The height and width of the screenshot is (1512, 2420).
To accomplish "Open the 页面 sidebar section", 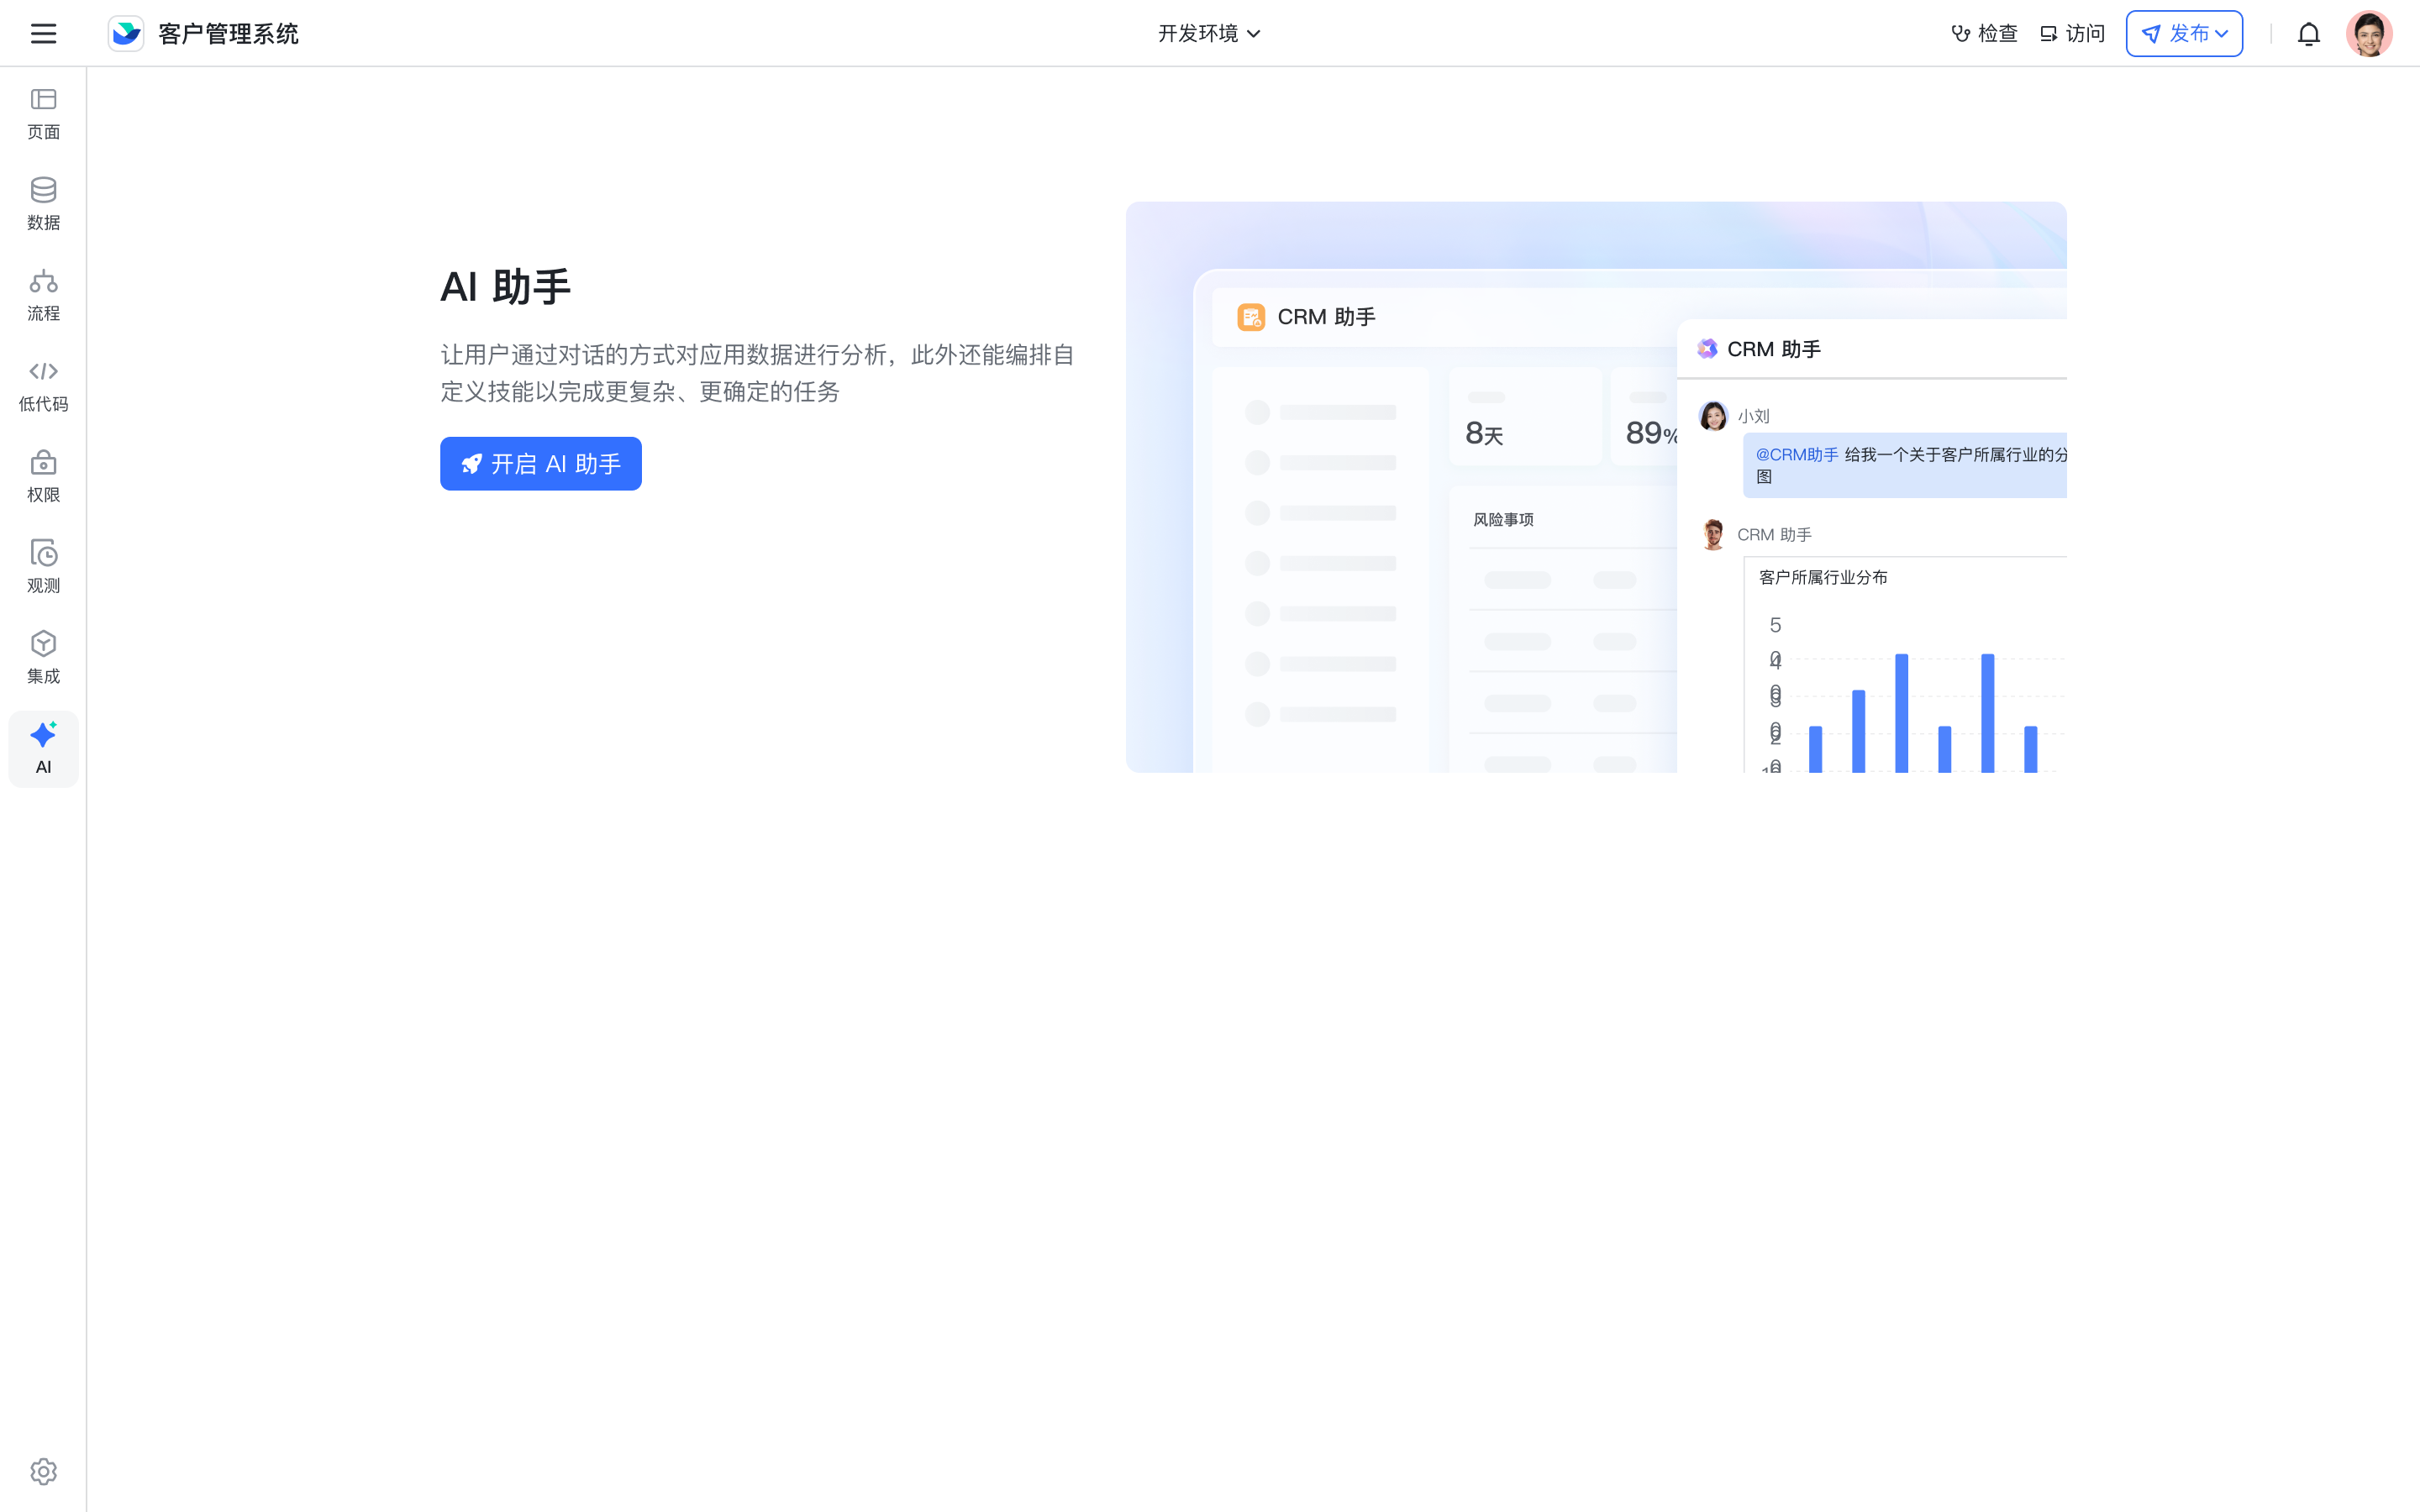I will click(x=43, y=114).
